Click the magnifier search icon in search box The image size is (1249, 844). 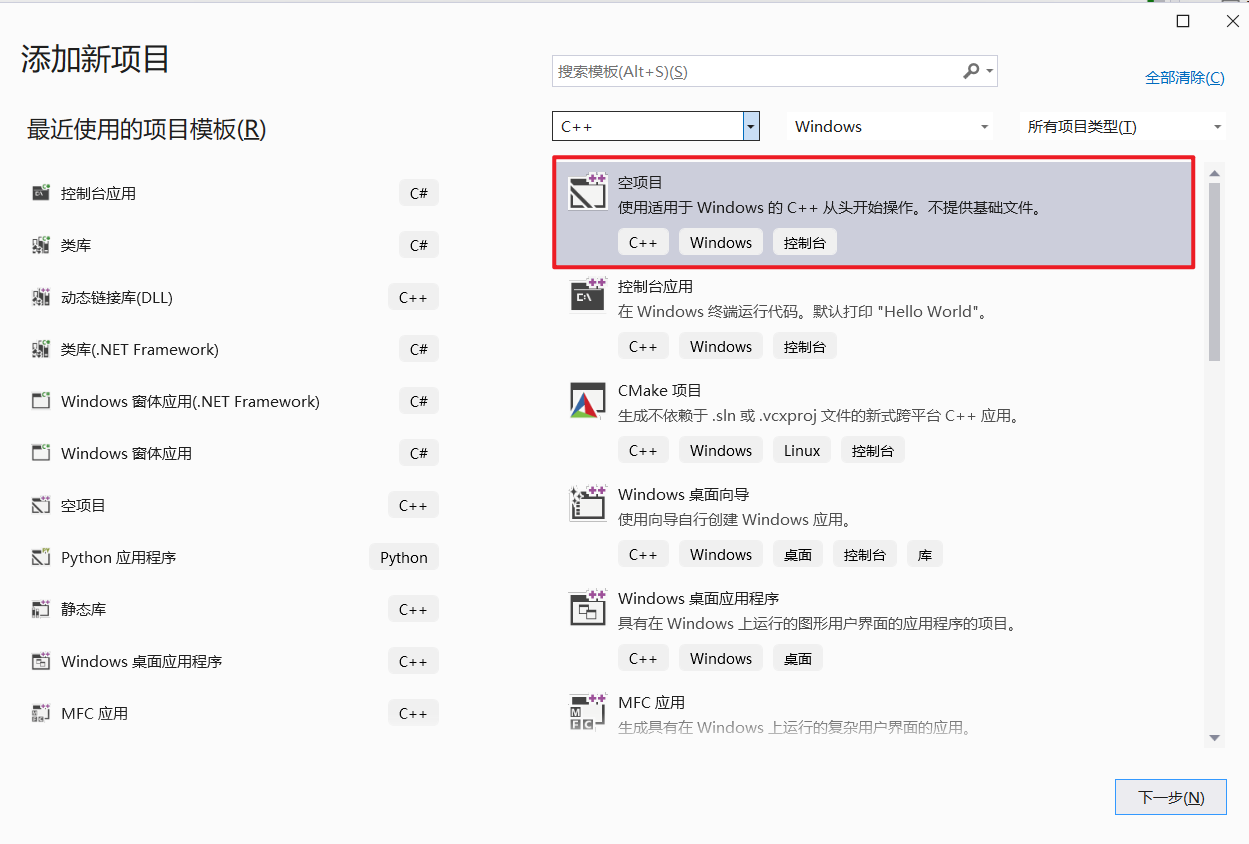[x=971, y=71]
